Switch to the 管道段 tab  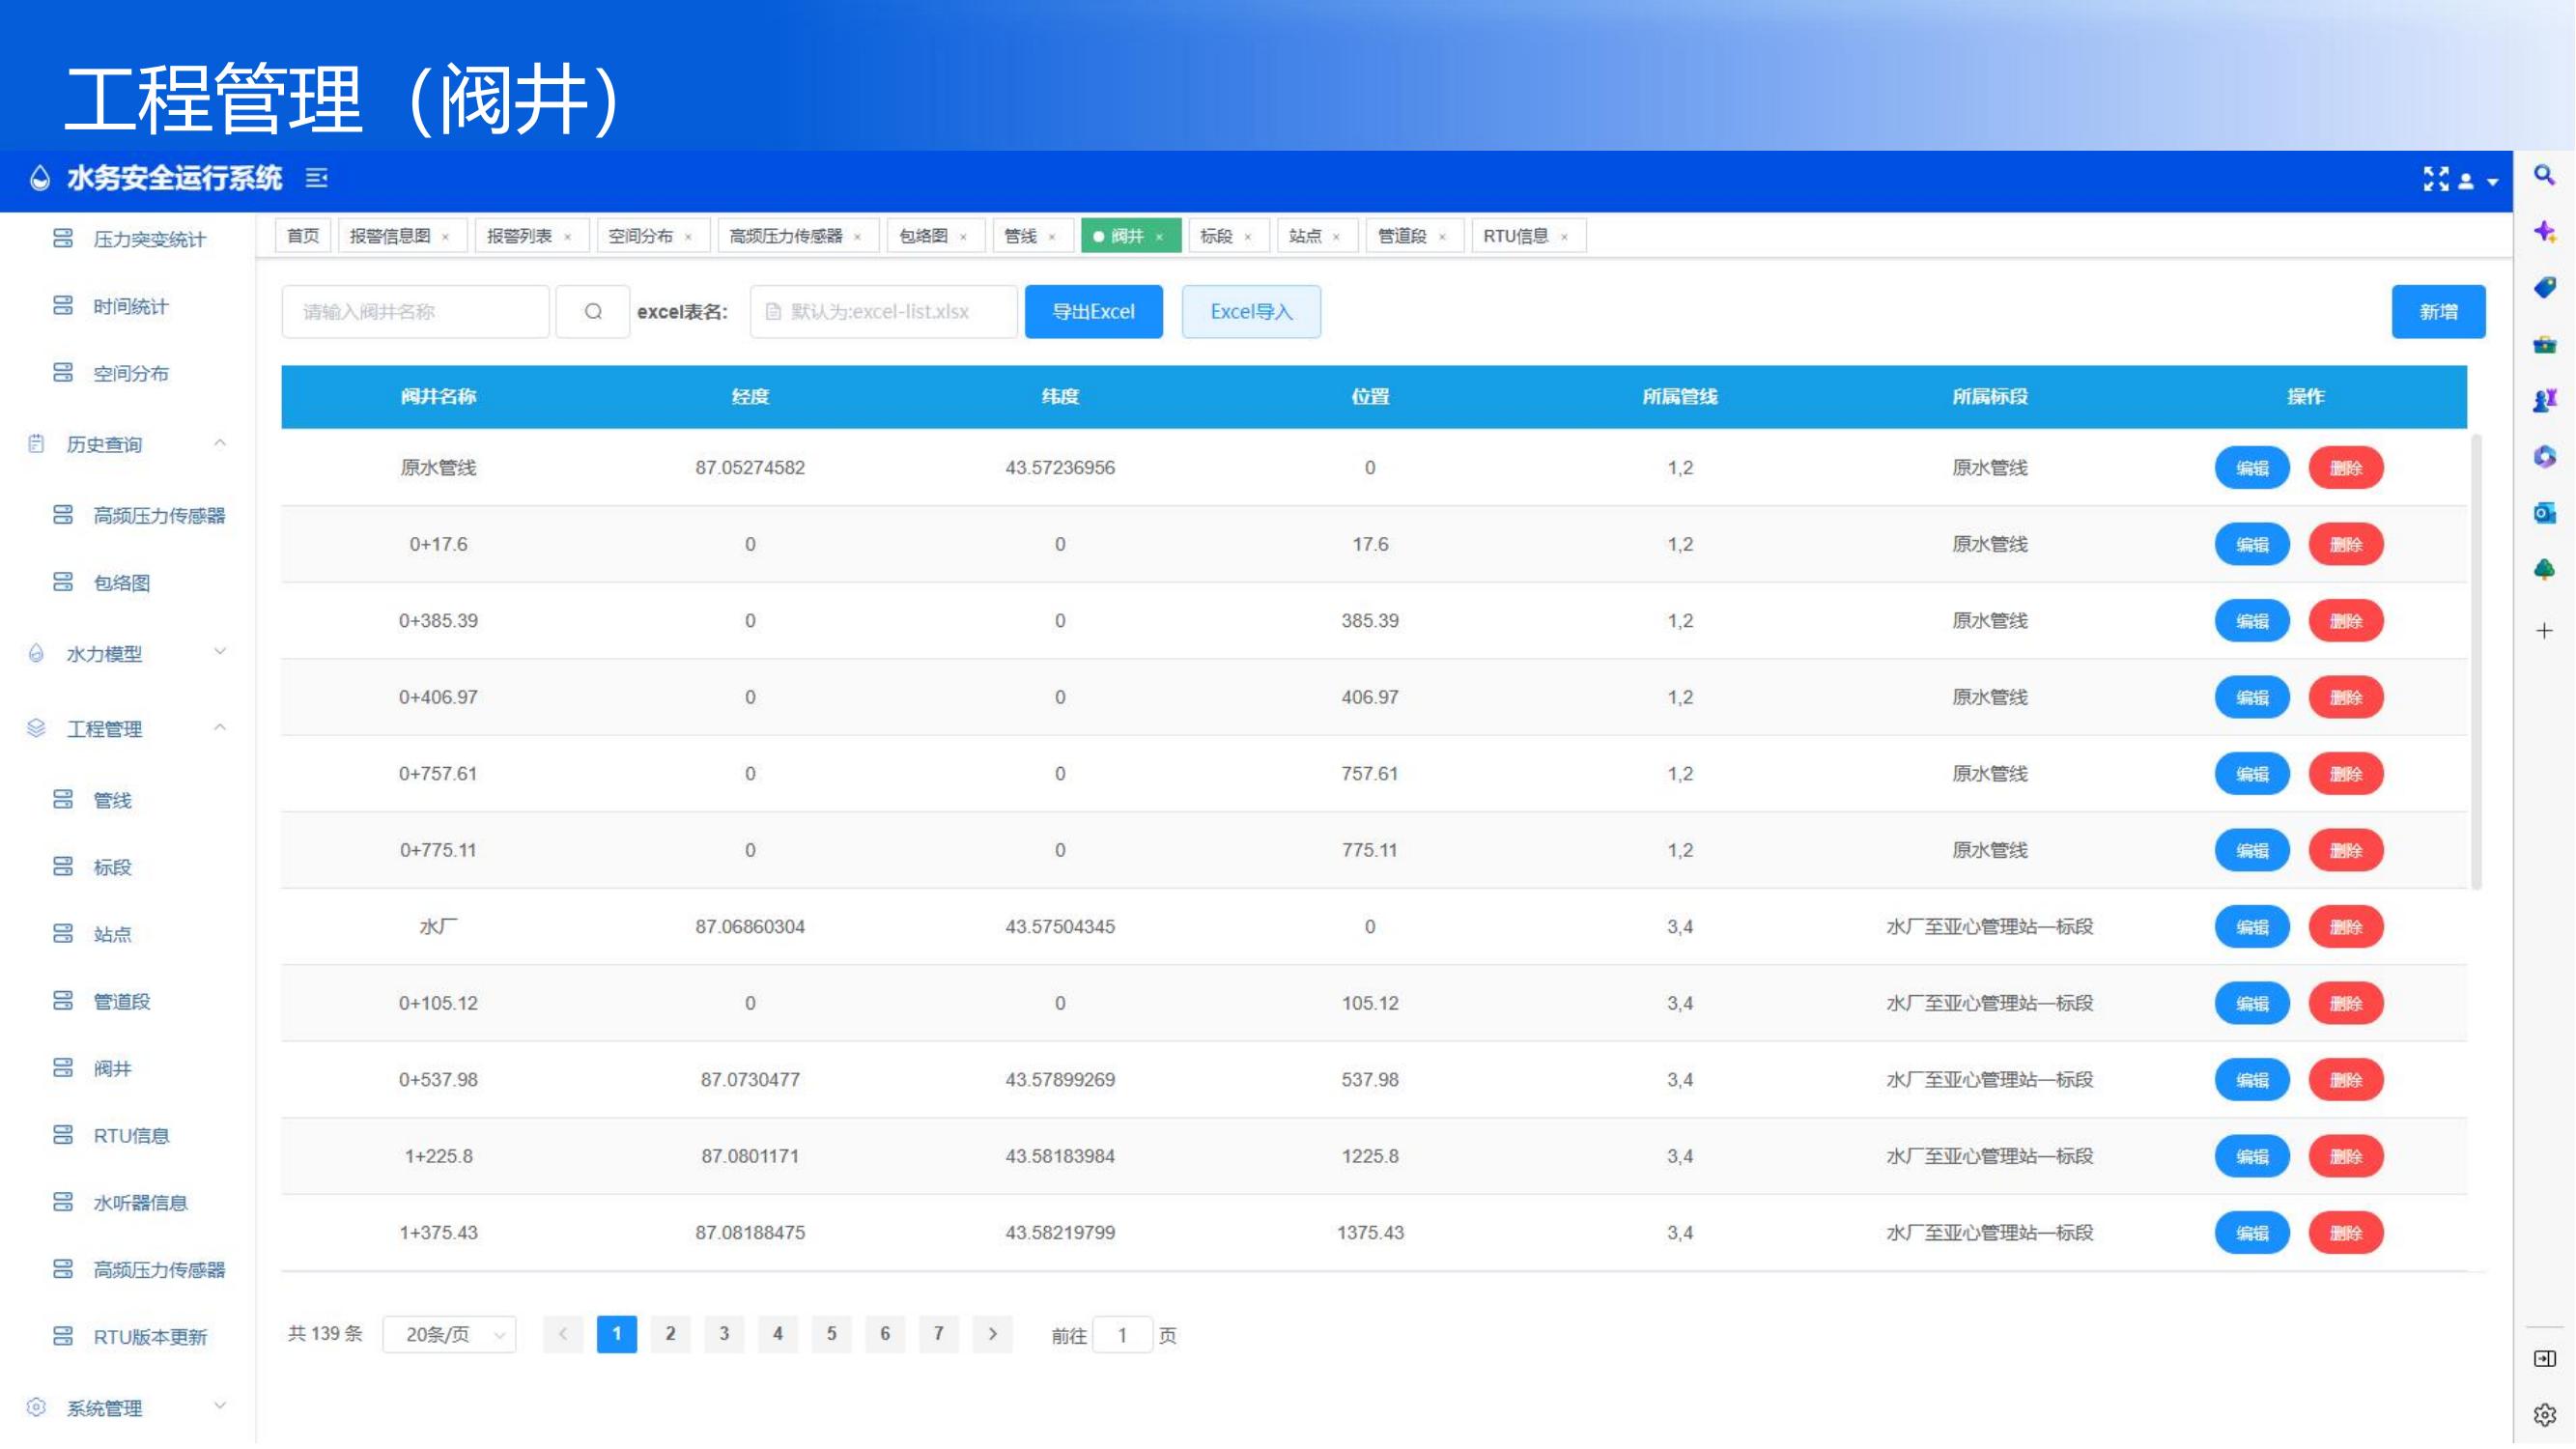click(1402, 236)
